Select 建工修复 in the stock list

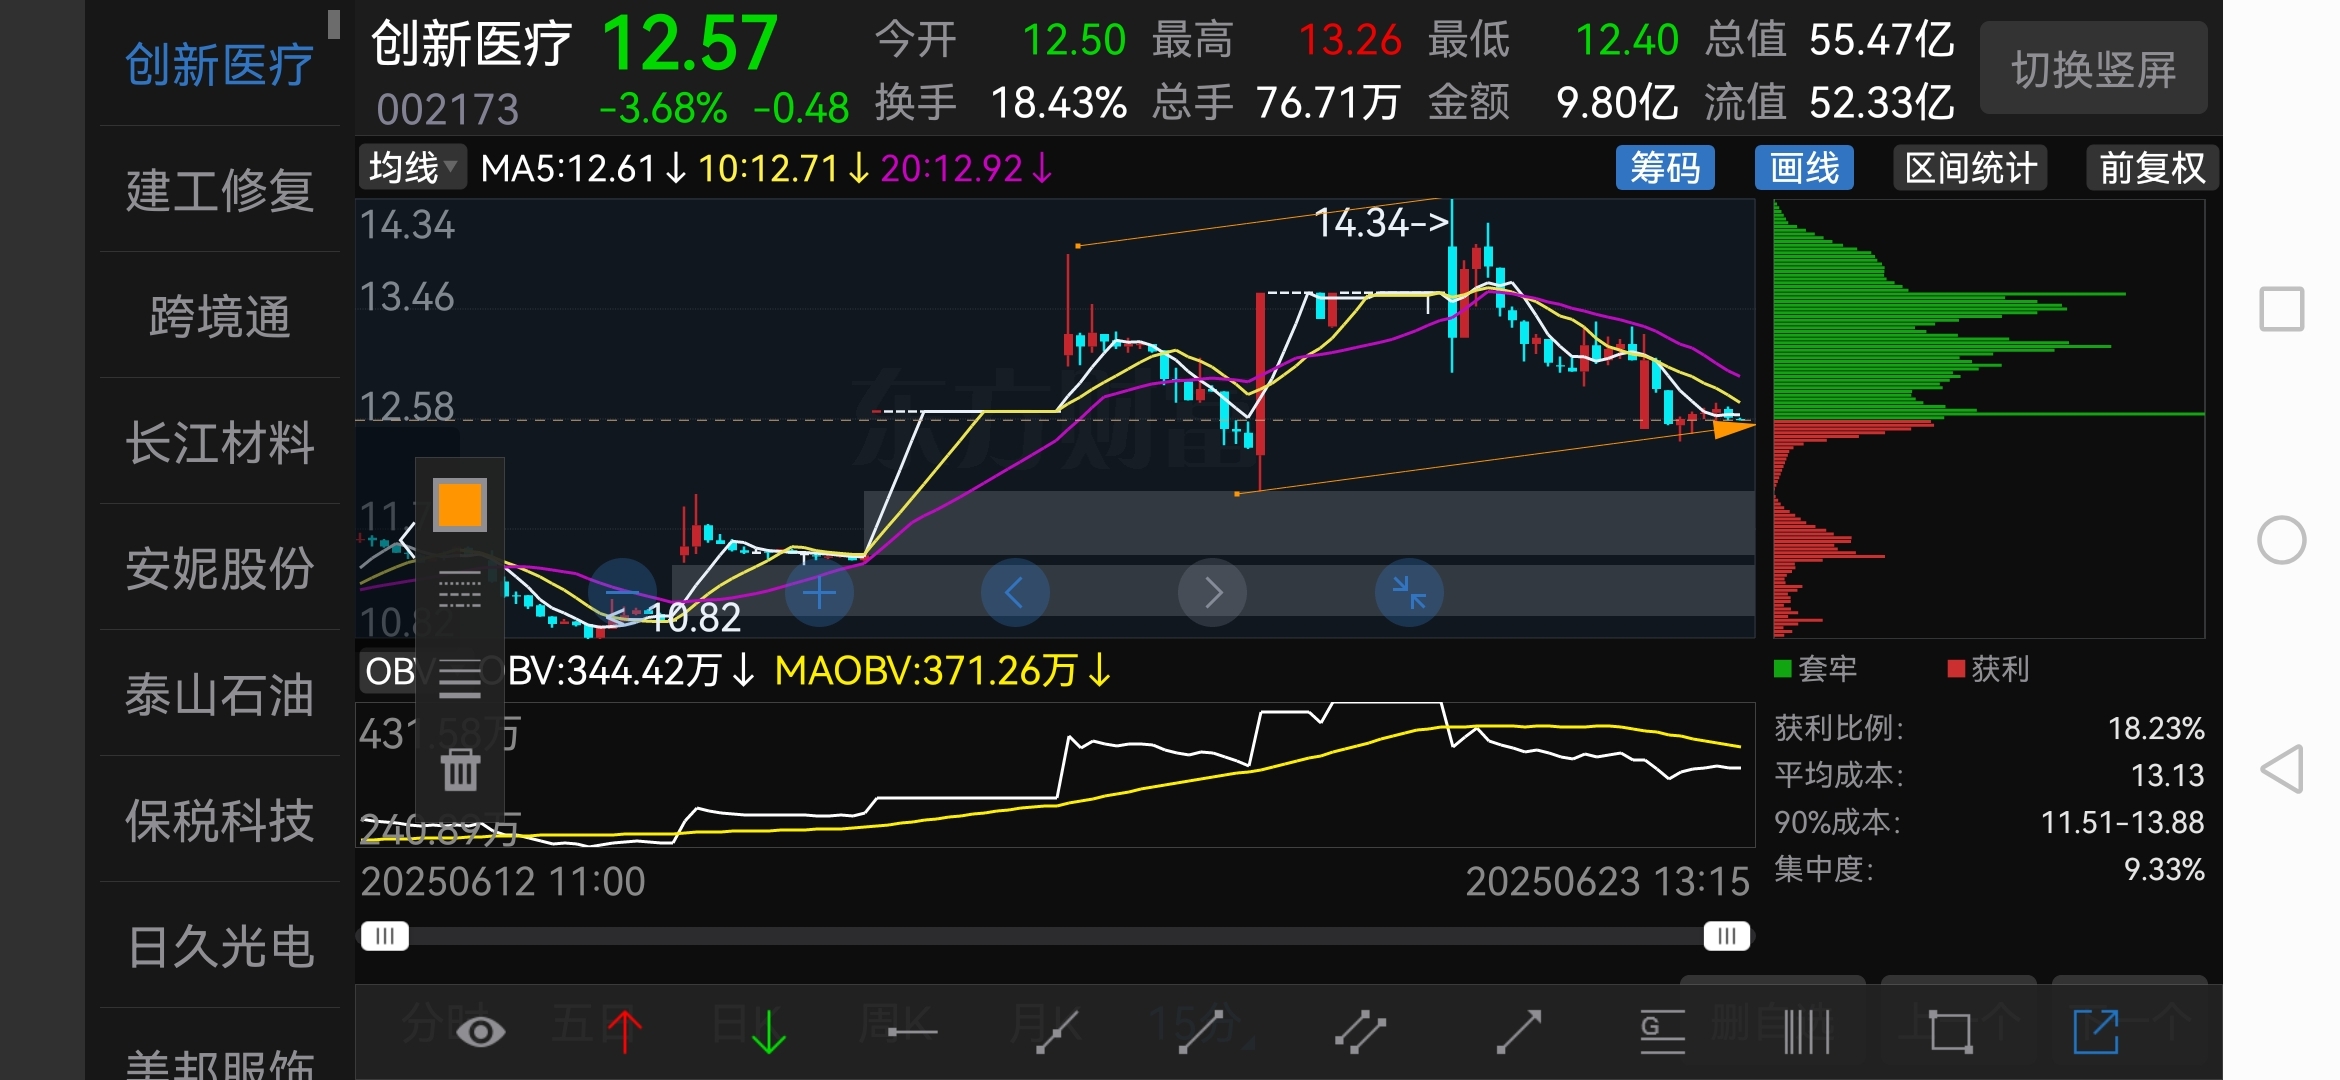pos(219,190)
